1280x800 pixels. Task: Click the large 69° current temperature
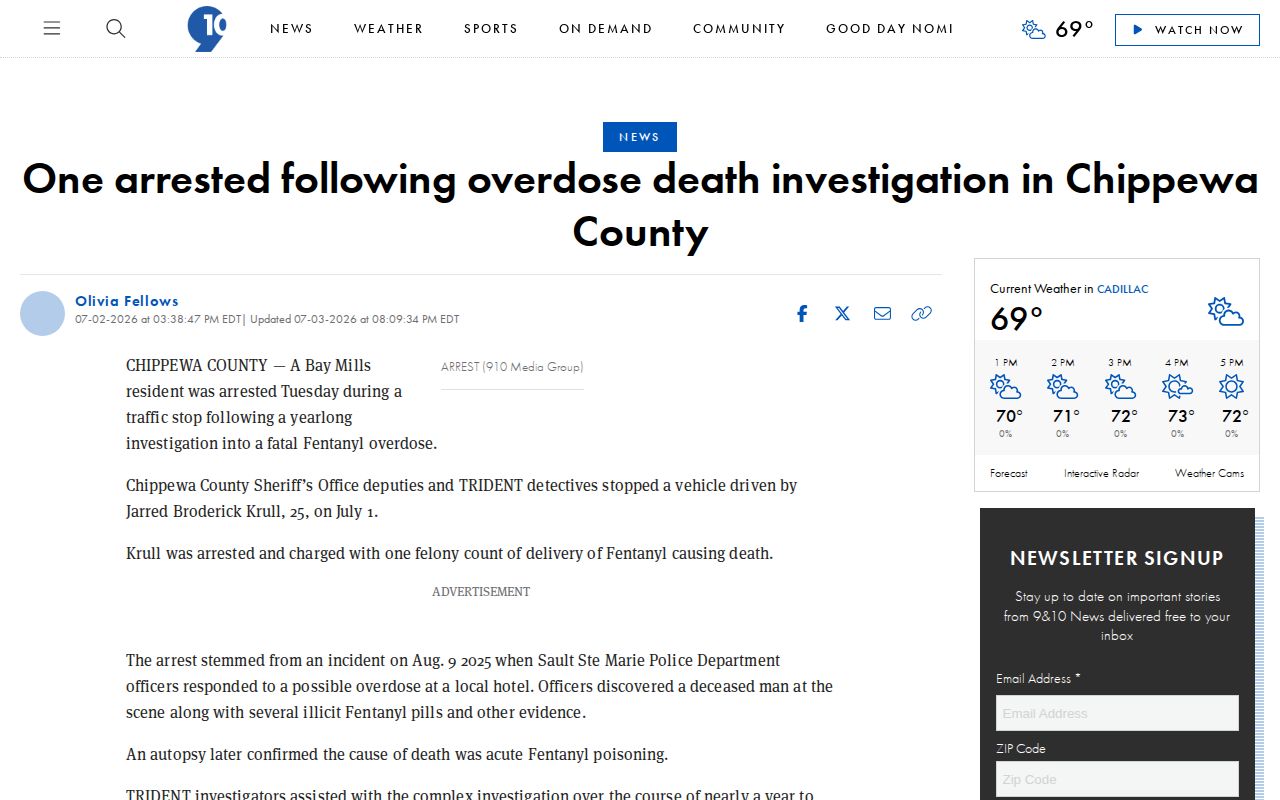1016,319
